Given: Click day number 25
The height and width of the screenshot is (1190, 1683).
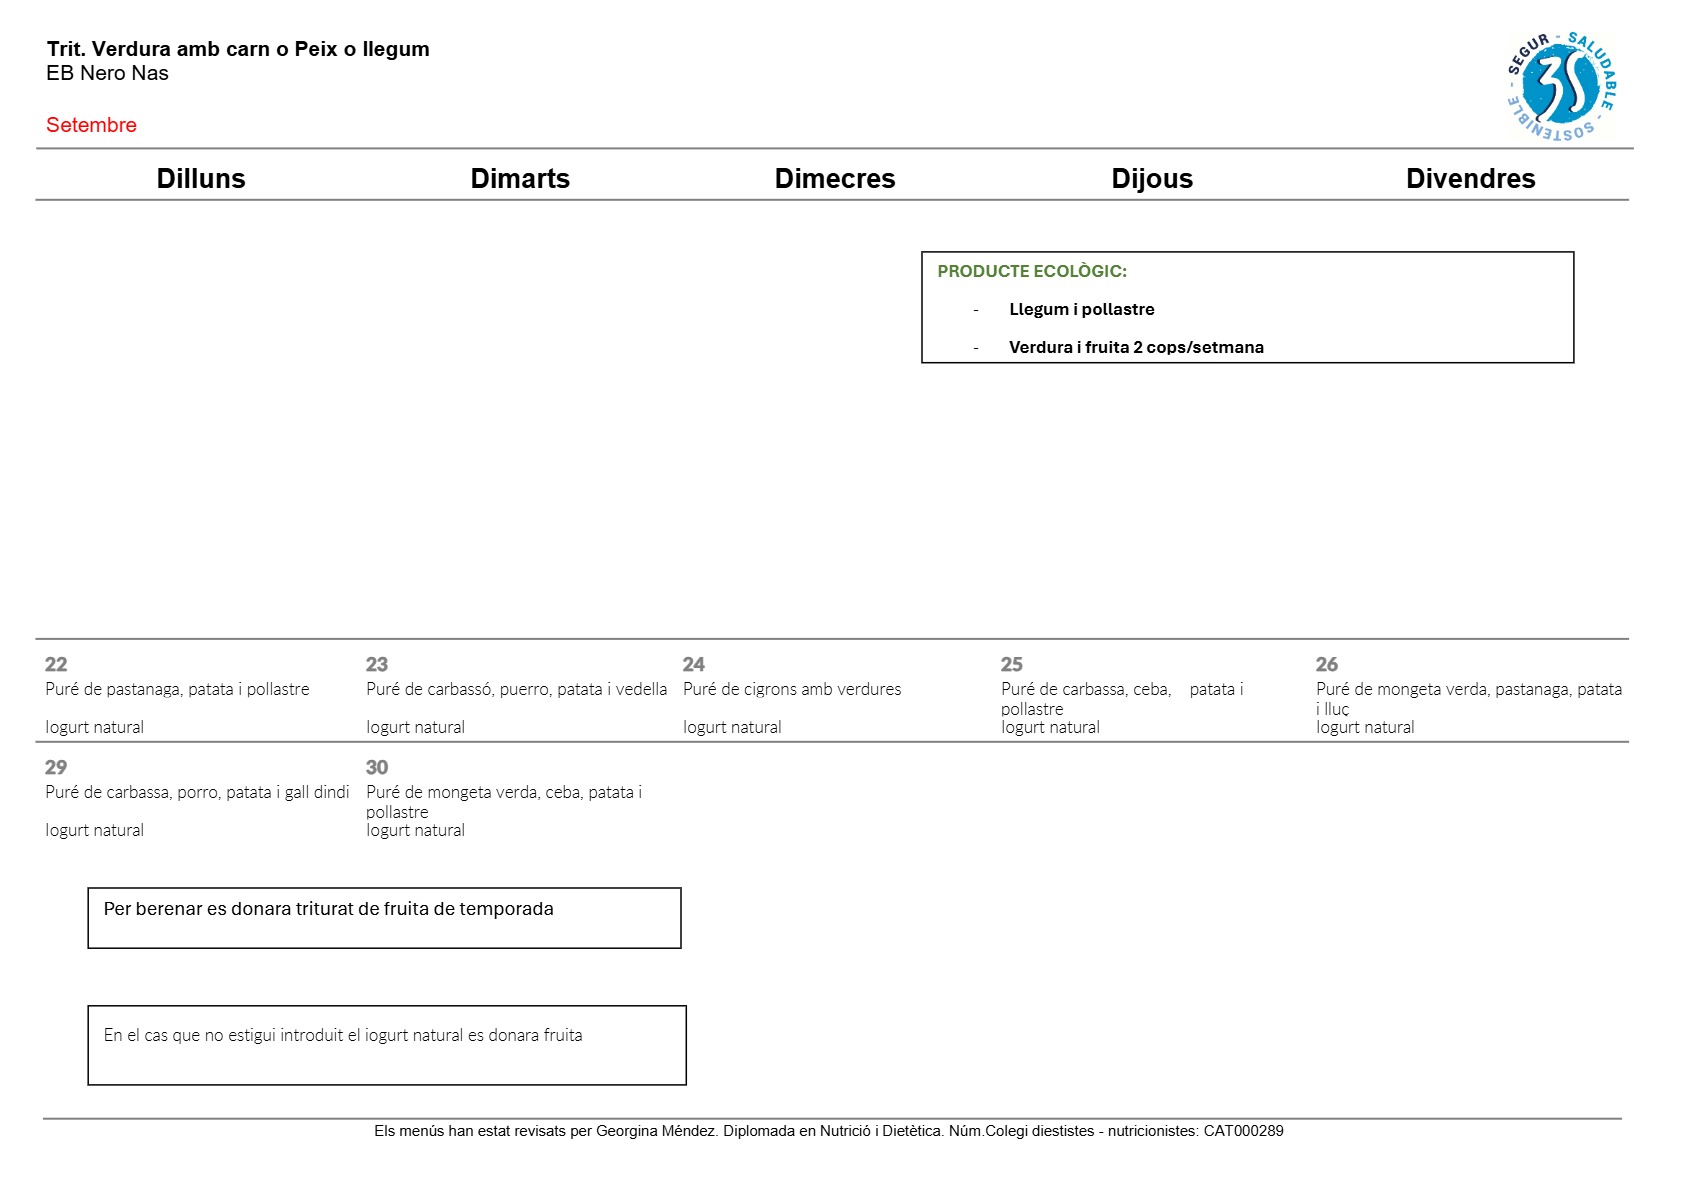Looking at the screenshot, I should pyautogui.click(x=1012, y=664).
